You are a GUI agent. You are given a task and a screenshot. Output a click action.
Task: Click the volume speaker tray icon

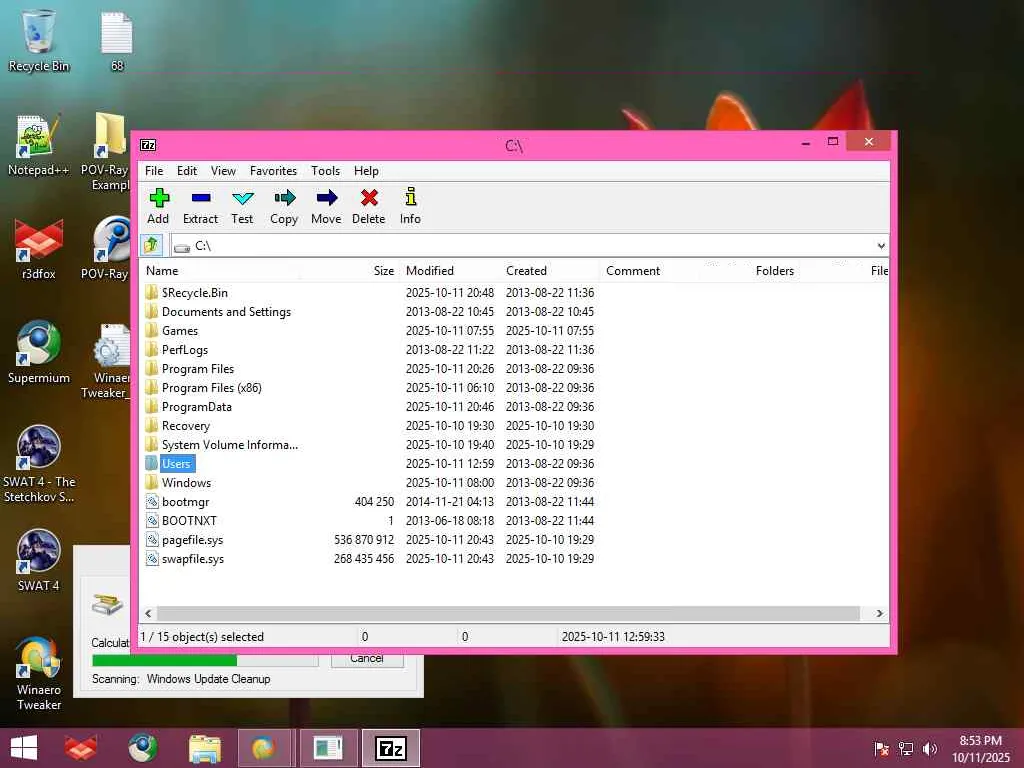click(929, 748)
